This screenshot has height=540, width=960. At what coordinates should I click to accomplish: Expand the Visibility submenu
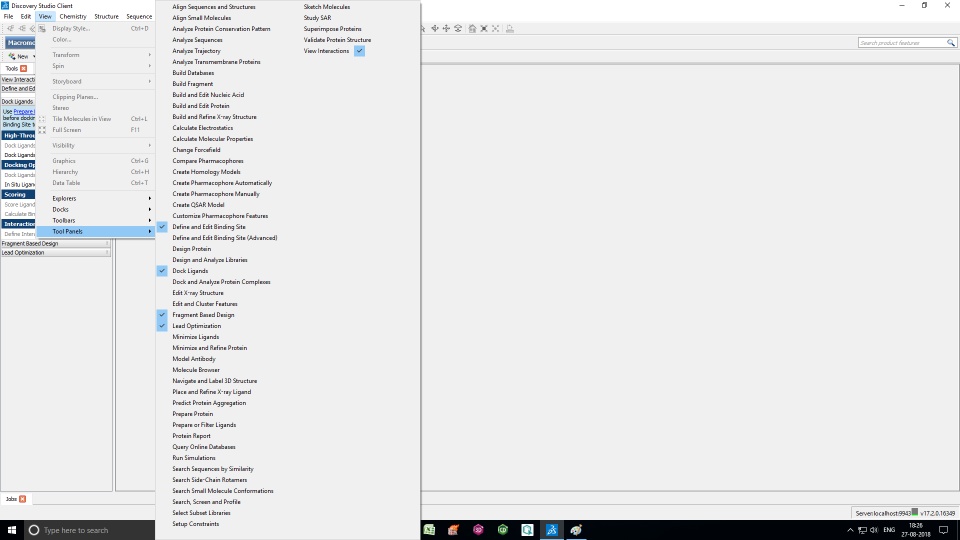point(96,146)
